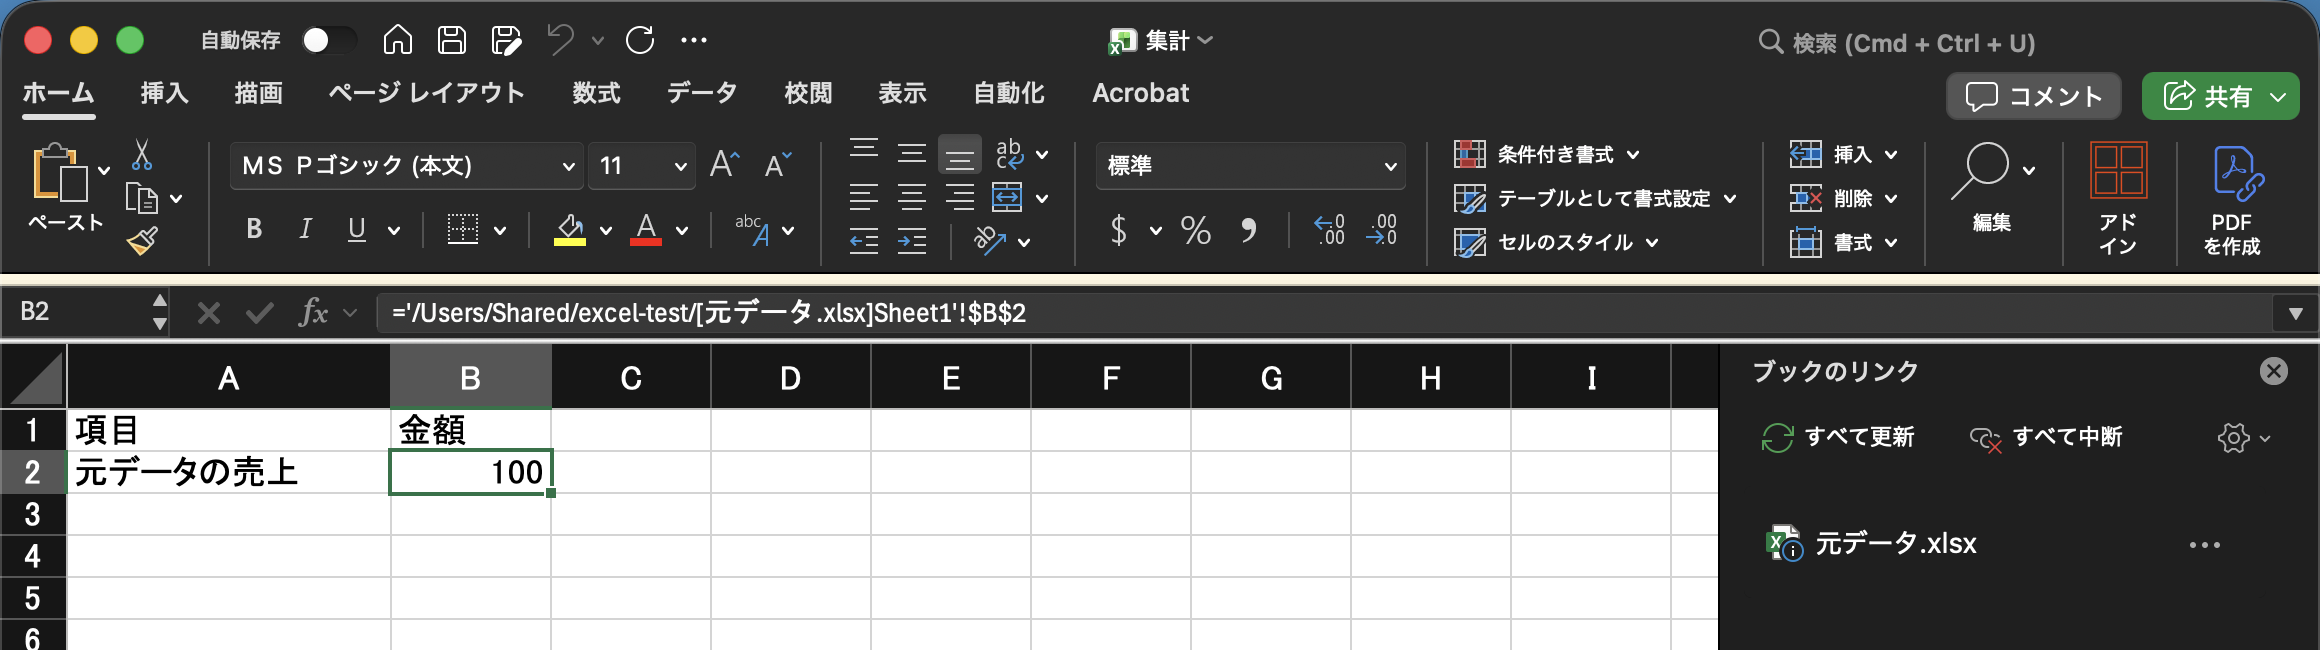Click すべて中断 break all links
The height and width of the screenshot is (650, 2320).
tap(2046, 437)
